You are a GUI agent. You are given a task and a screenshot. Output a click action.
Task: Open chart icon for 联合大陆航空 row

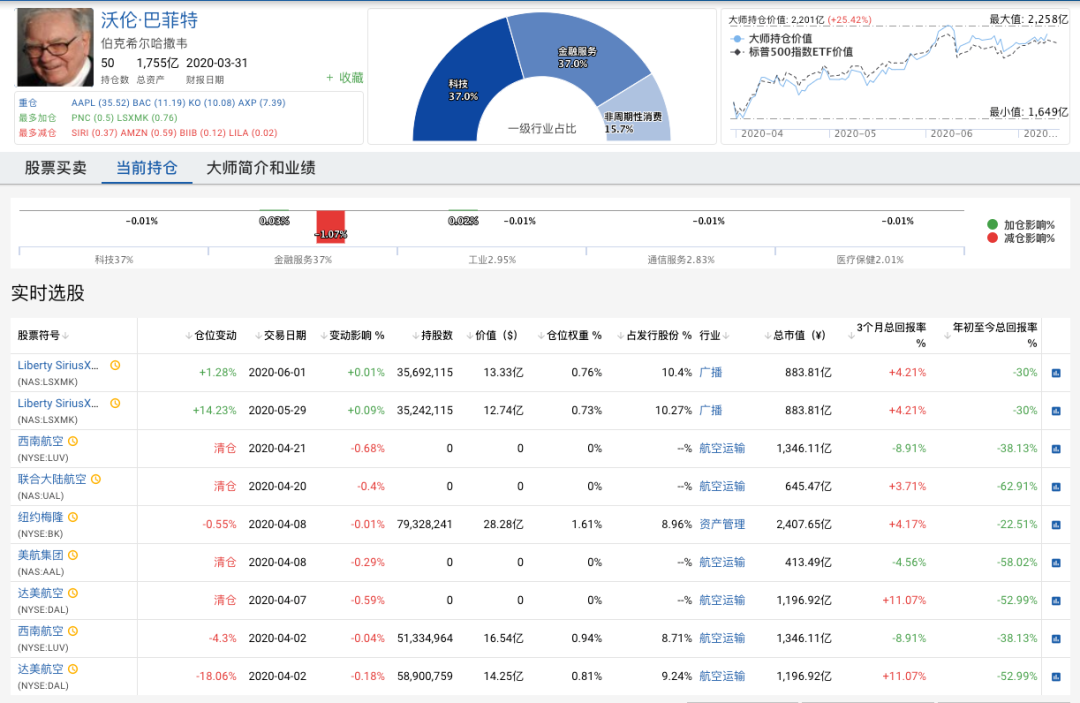point(1056,487)
